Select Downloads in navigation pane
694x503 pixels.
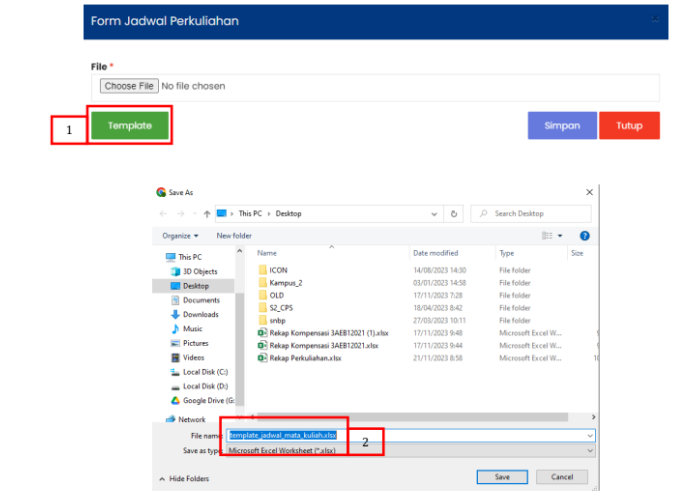click(x=200, y=314)
